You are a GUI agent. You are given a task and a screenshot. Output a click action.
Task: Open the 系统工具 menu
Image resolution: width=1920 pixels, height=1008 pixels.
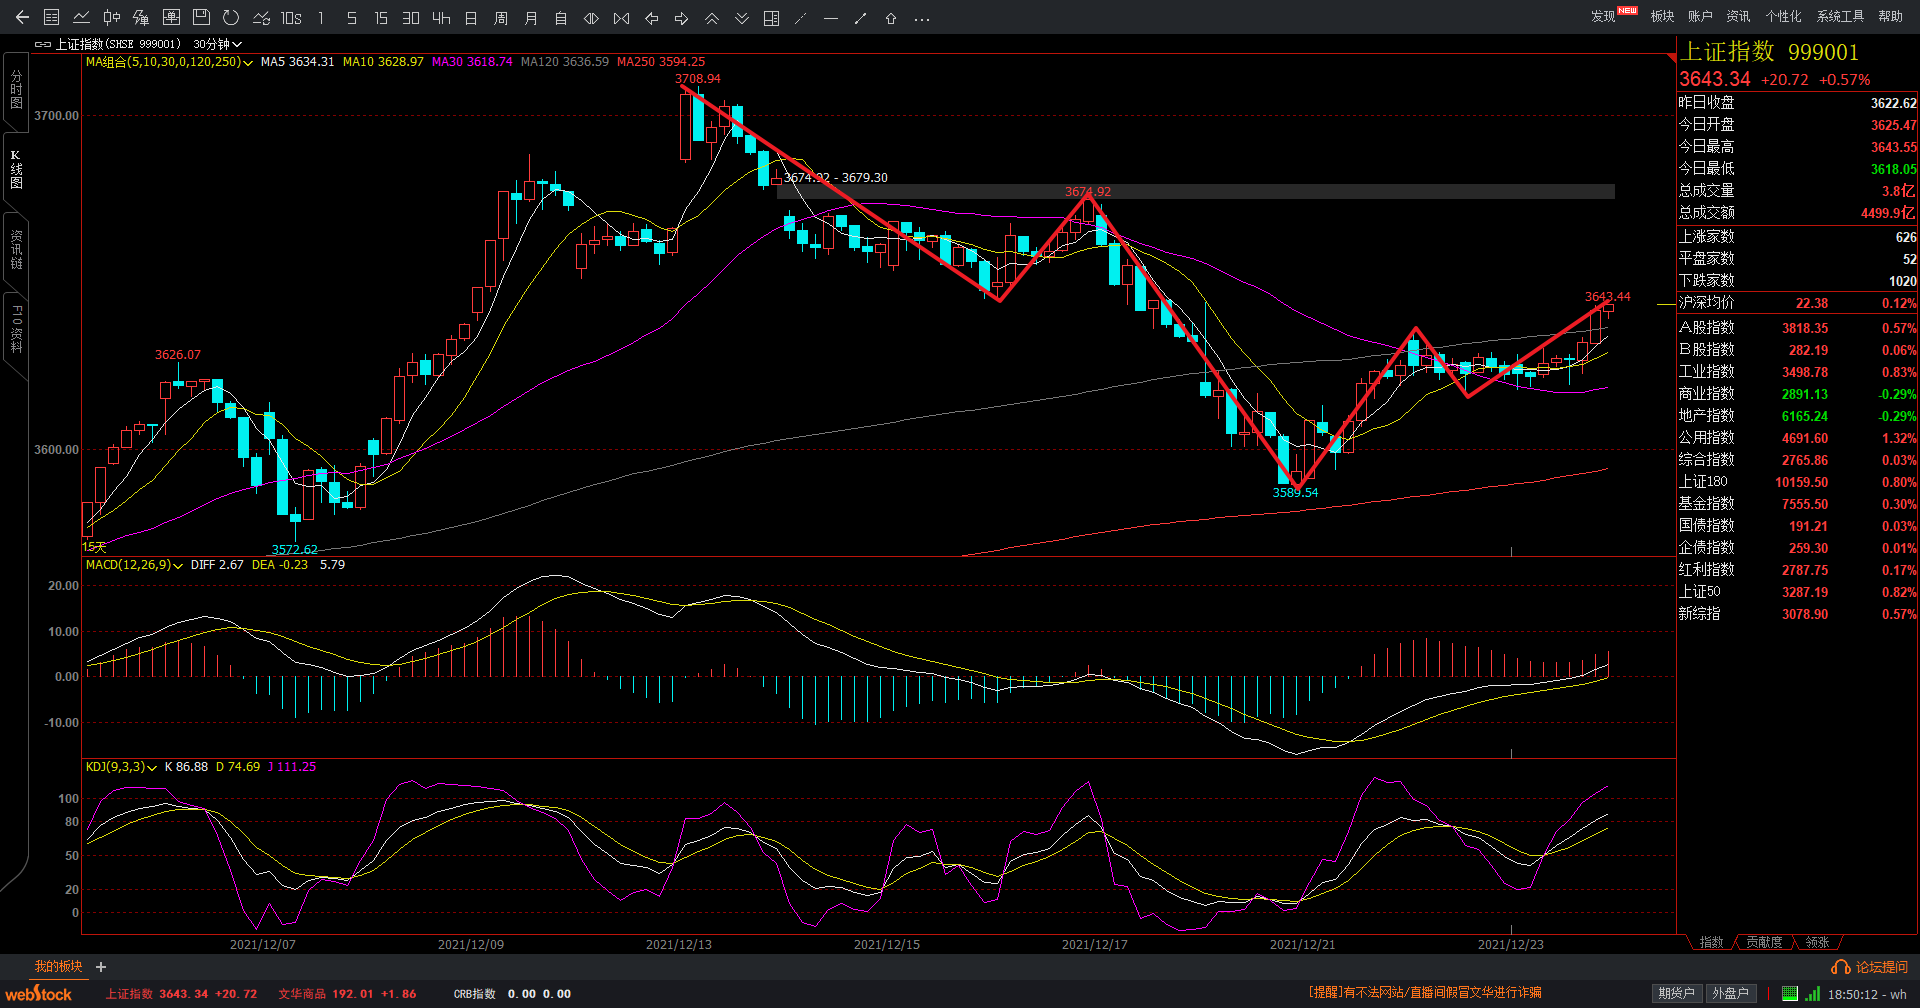(x=1840, y=16)
